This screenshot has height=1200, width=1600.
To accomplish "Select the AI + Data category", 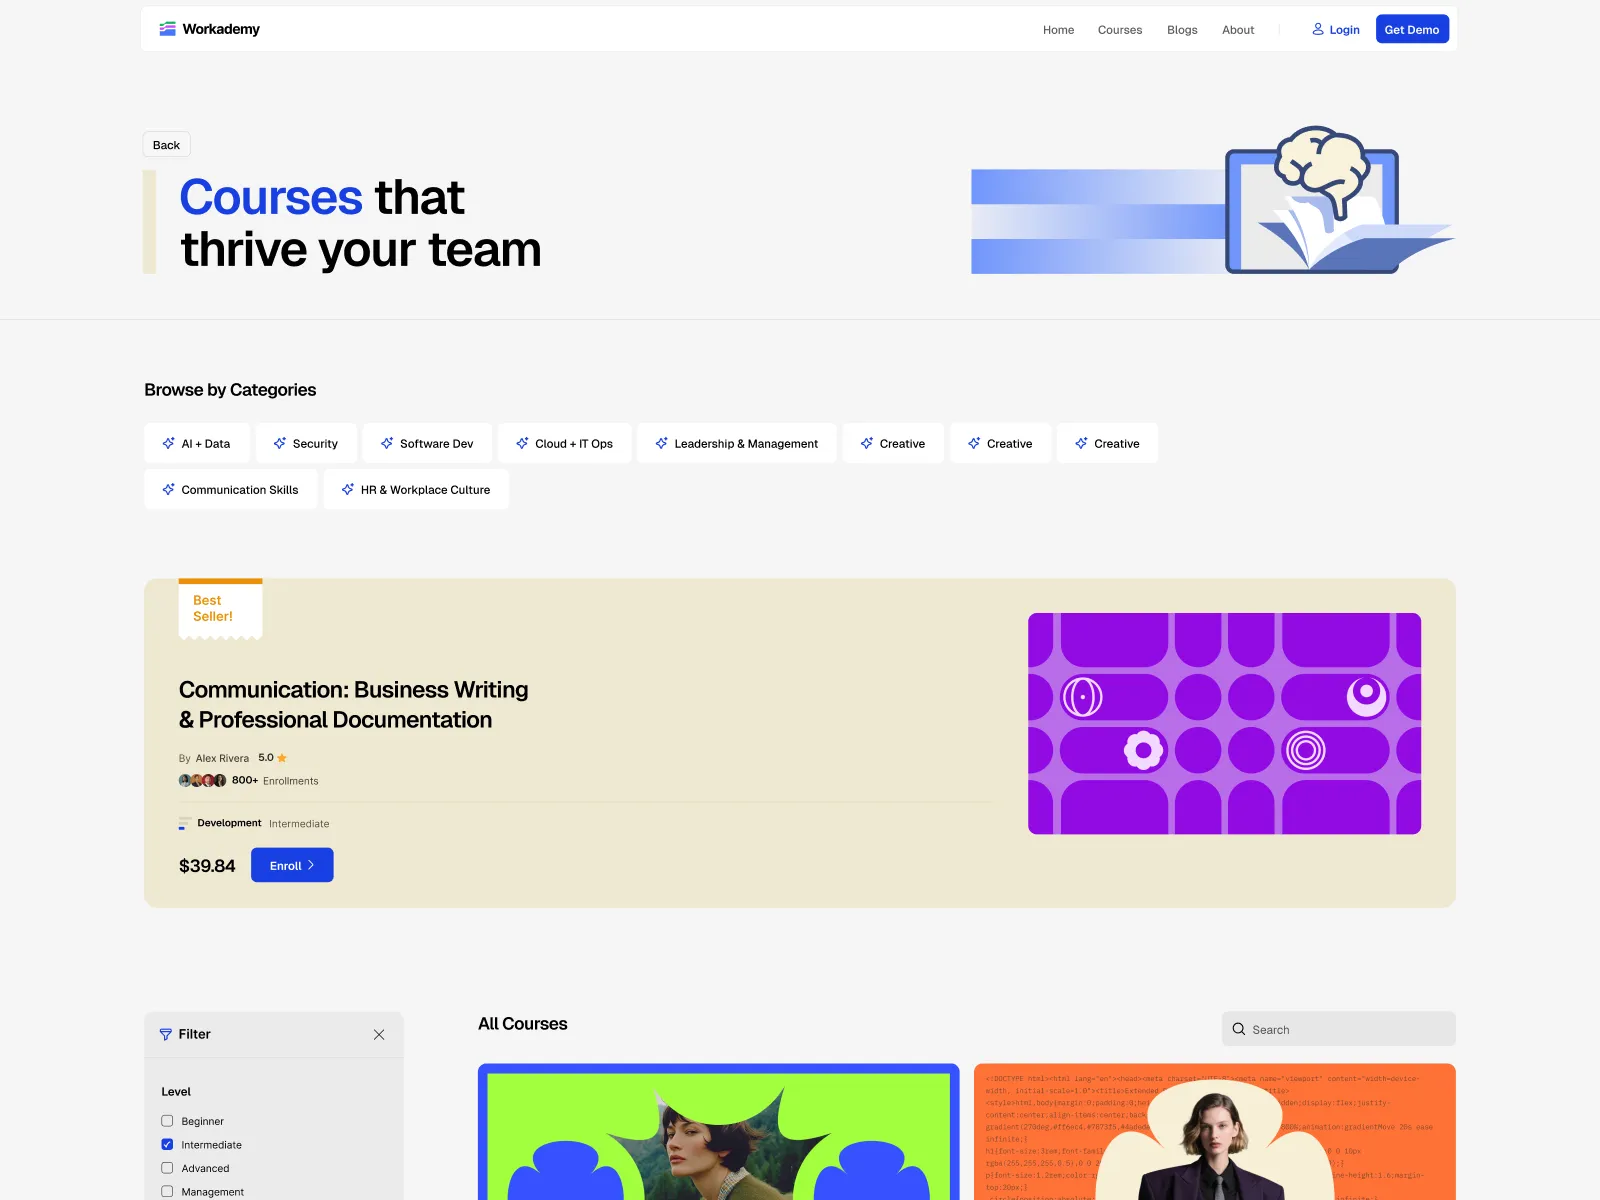I will 196,443.
